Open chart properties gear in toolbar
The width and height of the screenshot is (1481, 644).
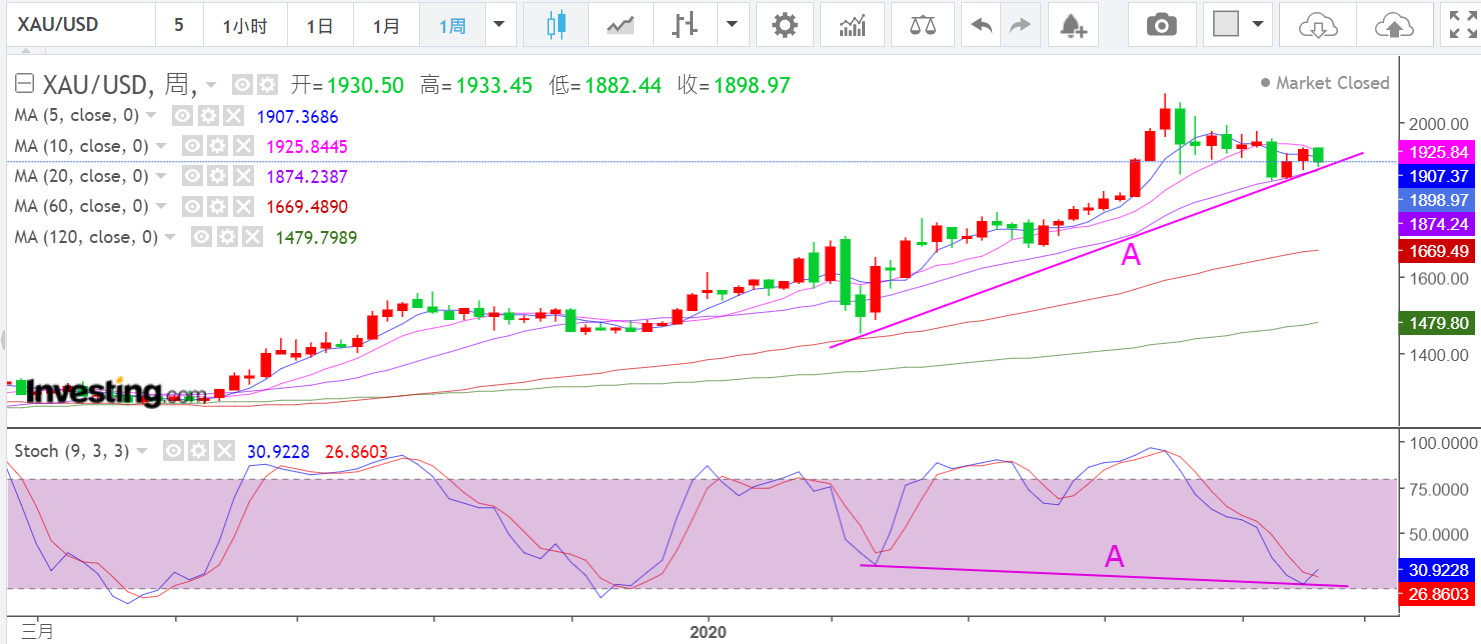coord(786,25)
